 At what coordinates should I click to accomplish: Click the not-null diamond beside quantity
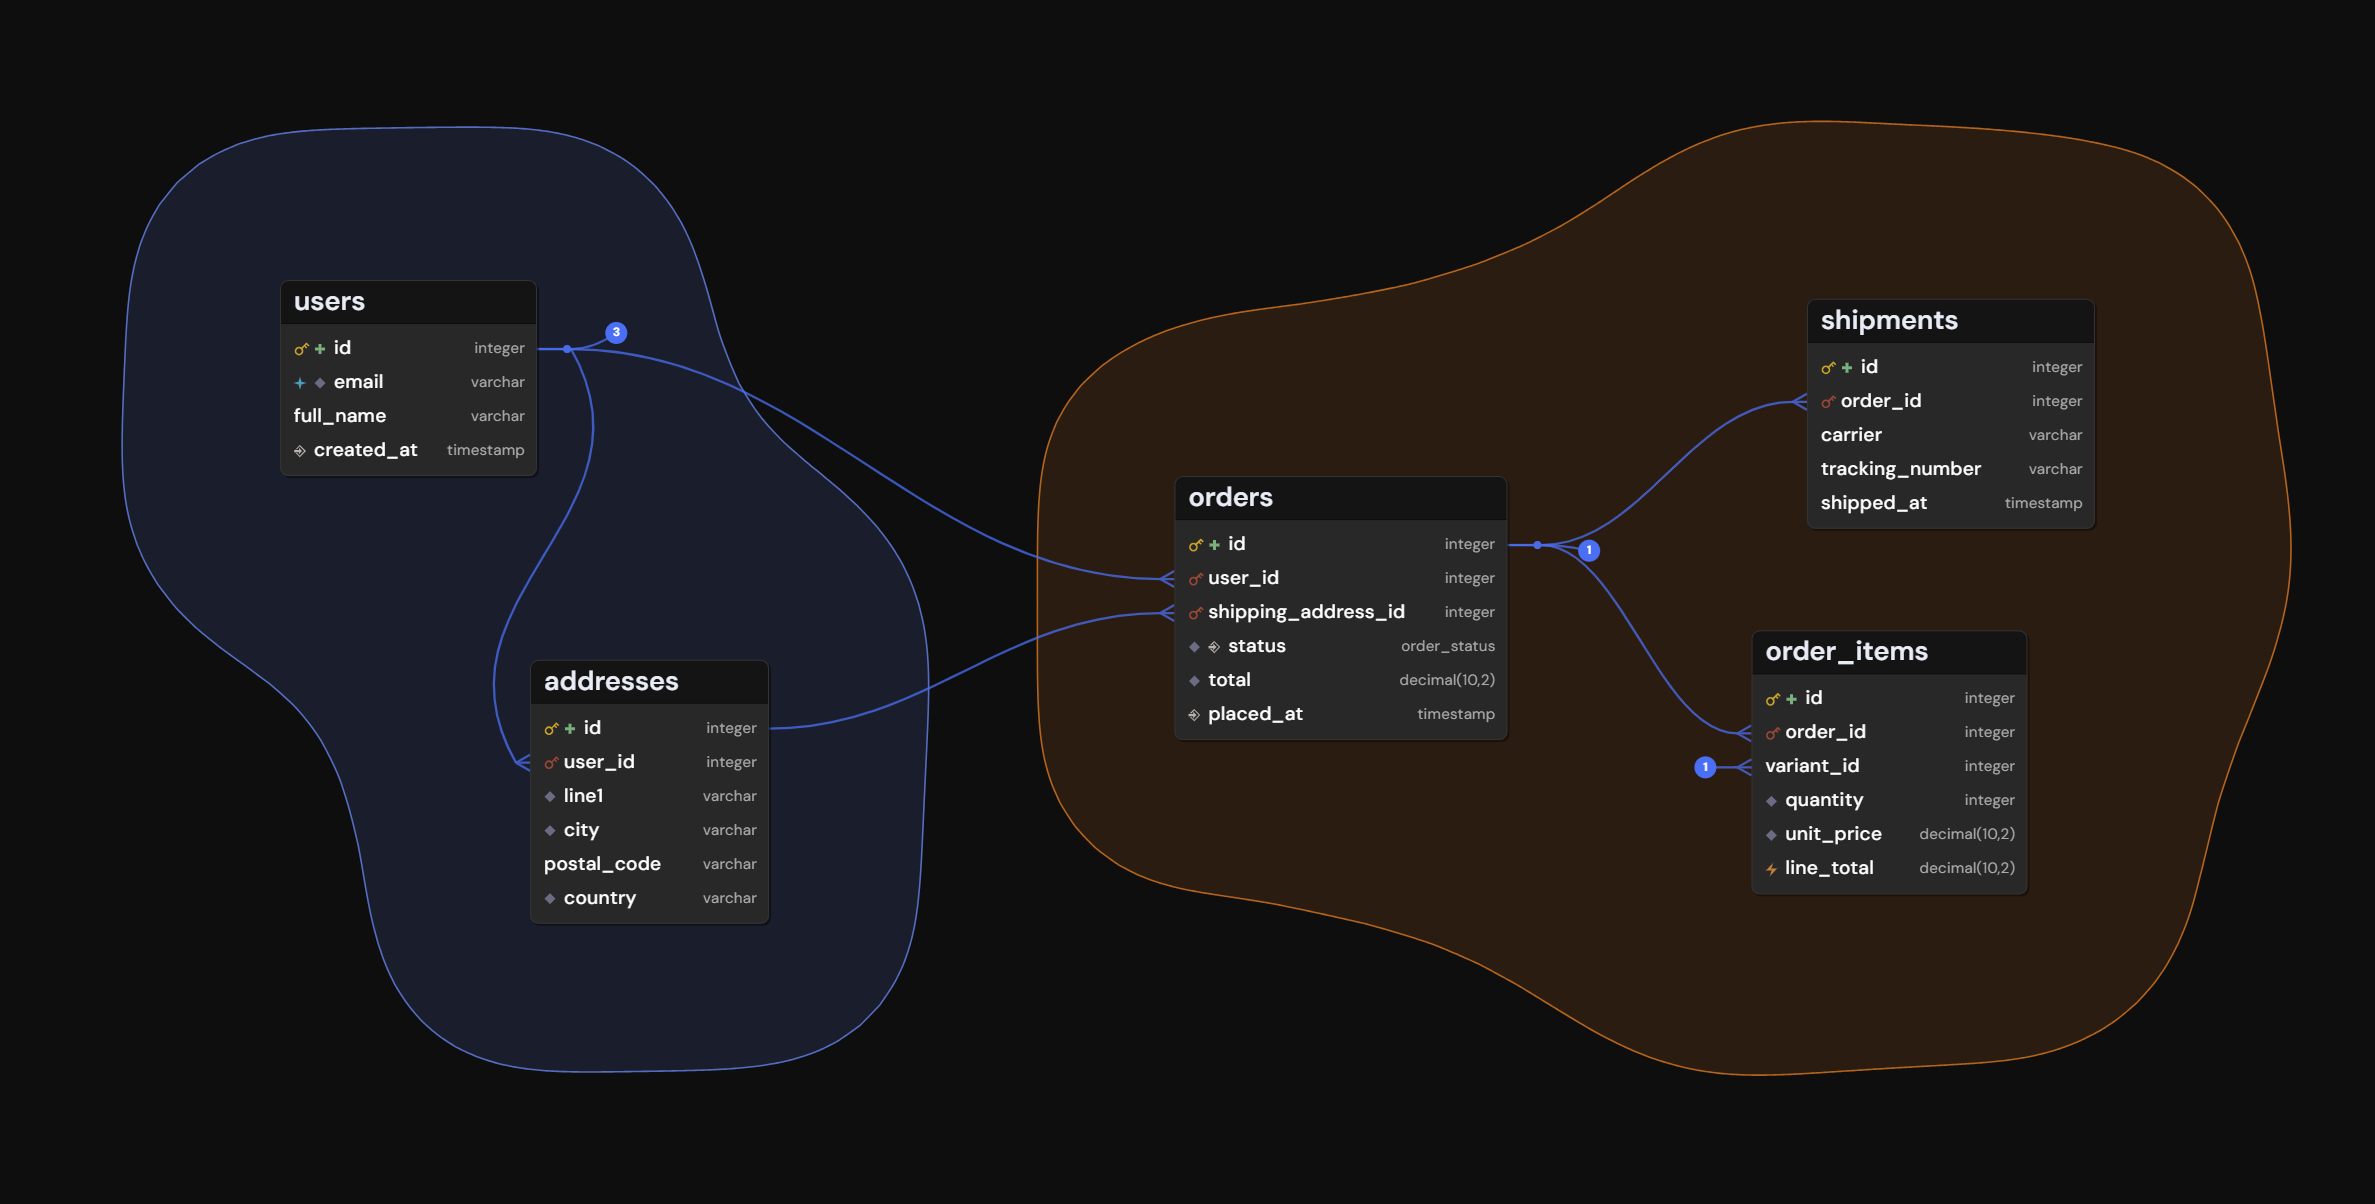pyautogui.click(x=1771, y=801)
